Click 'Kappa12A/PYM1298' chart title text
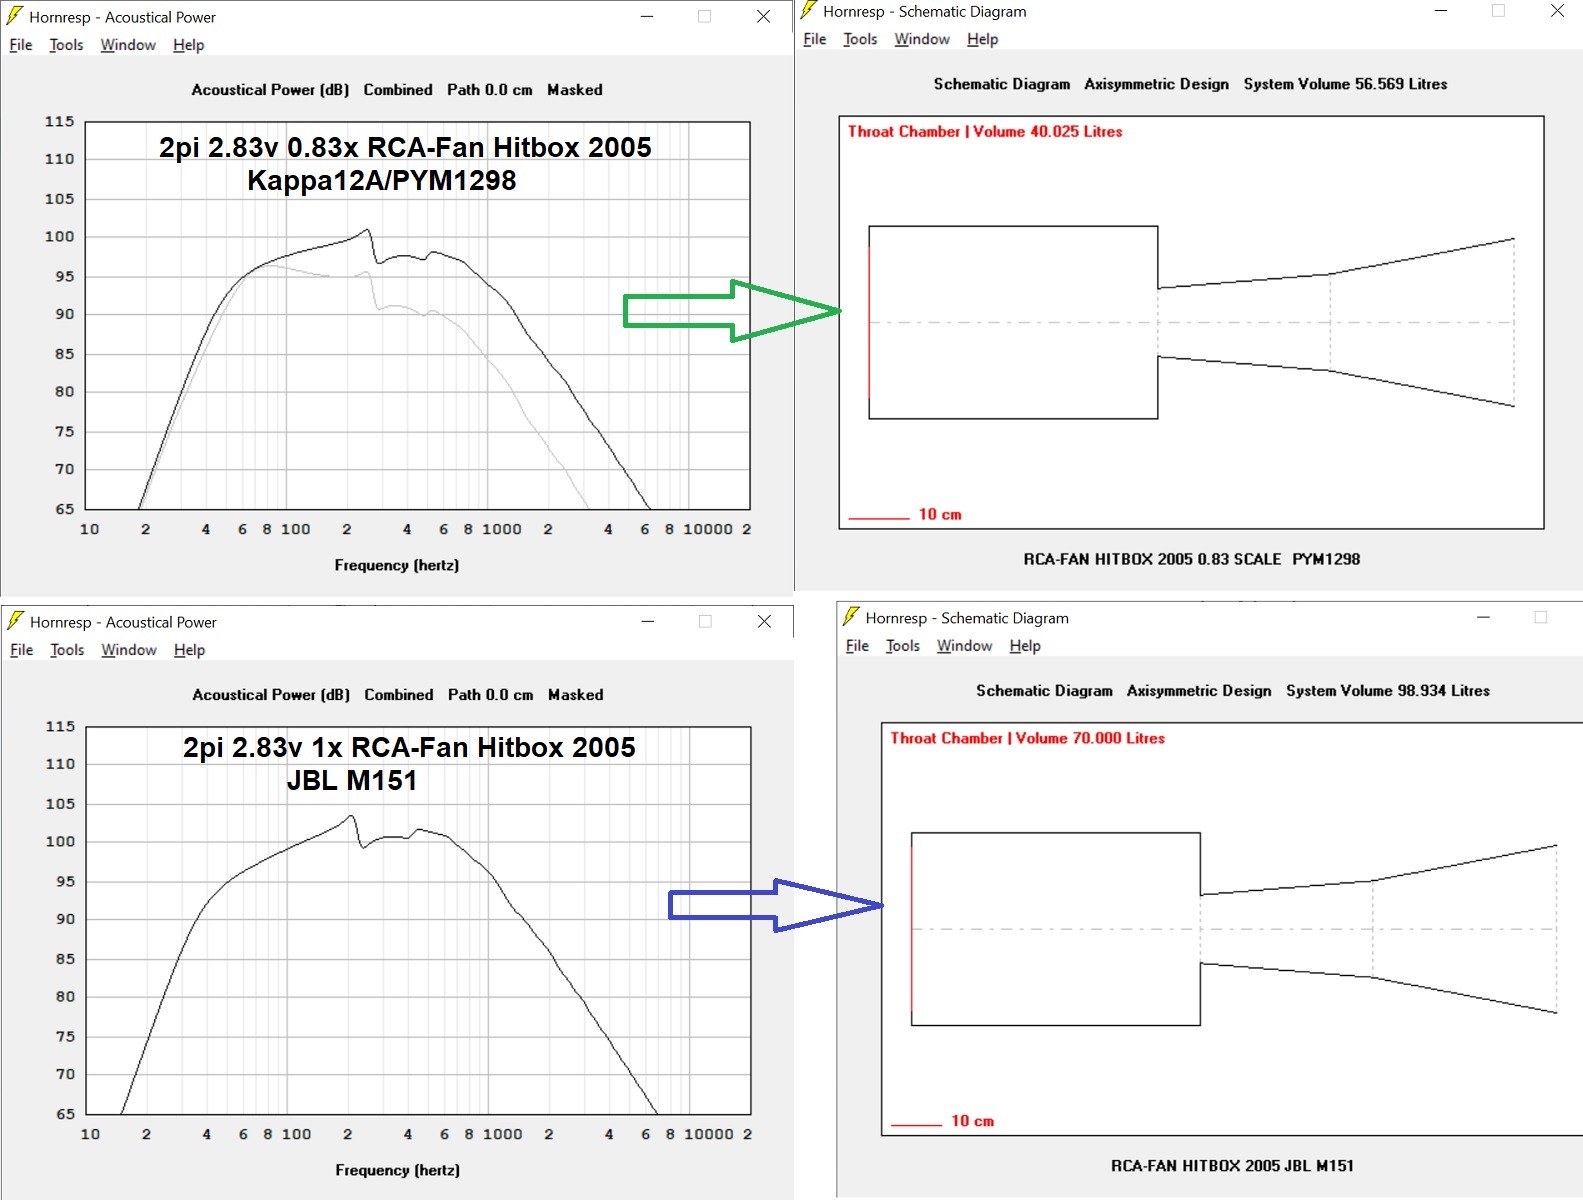Viewport: 1583px width, 1200px height. click(x=382, y=181)
